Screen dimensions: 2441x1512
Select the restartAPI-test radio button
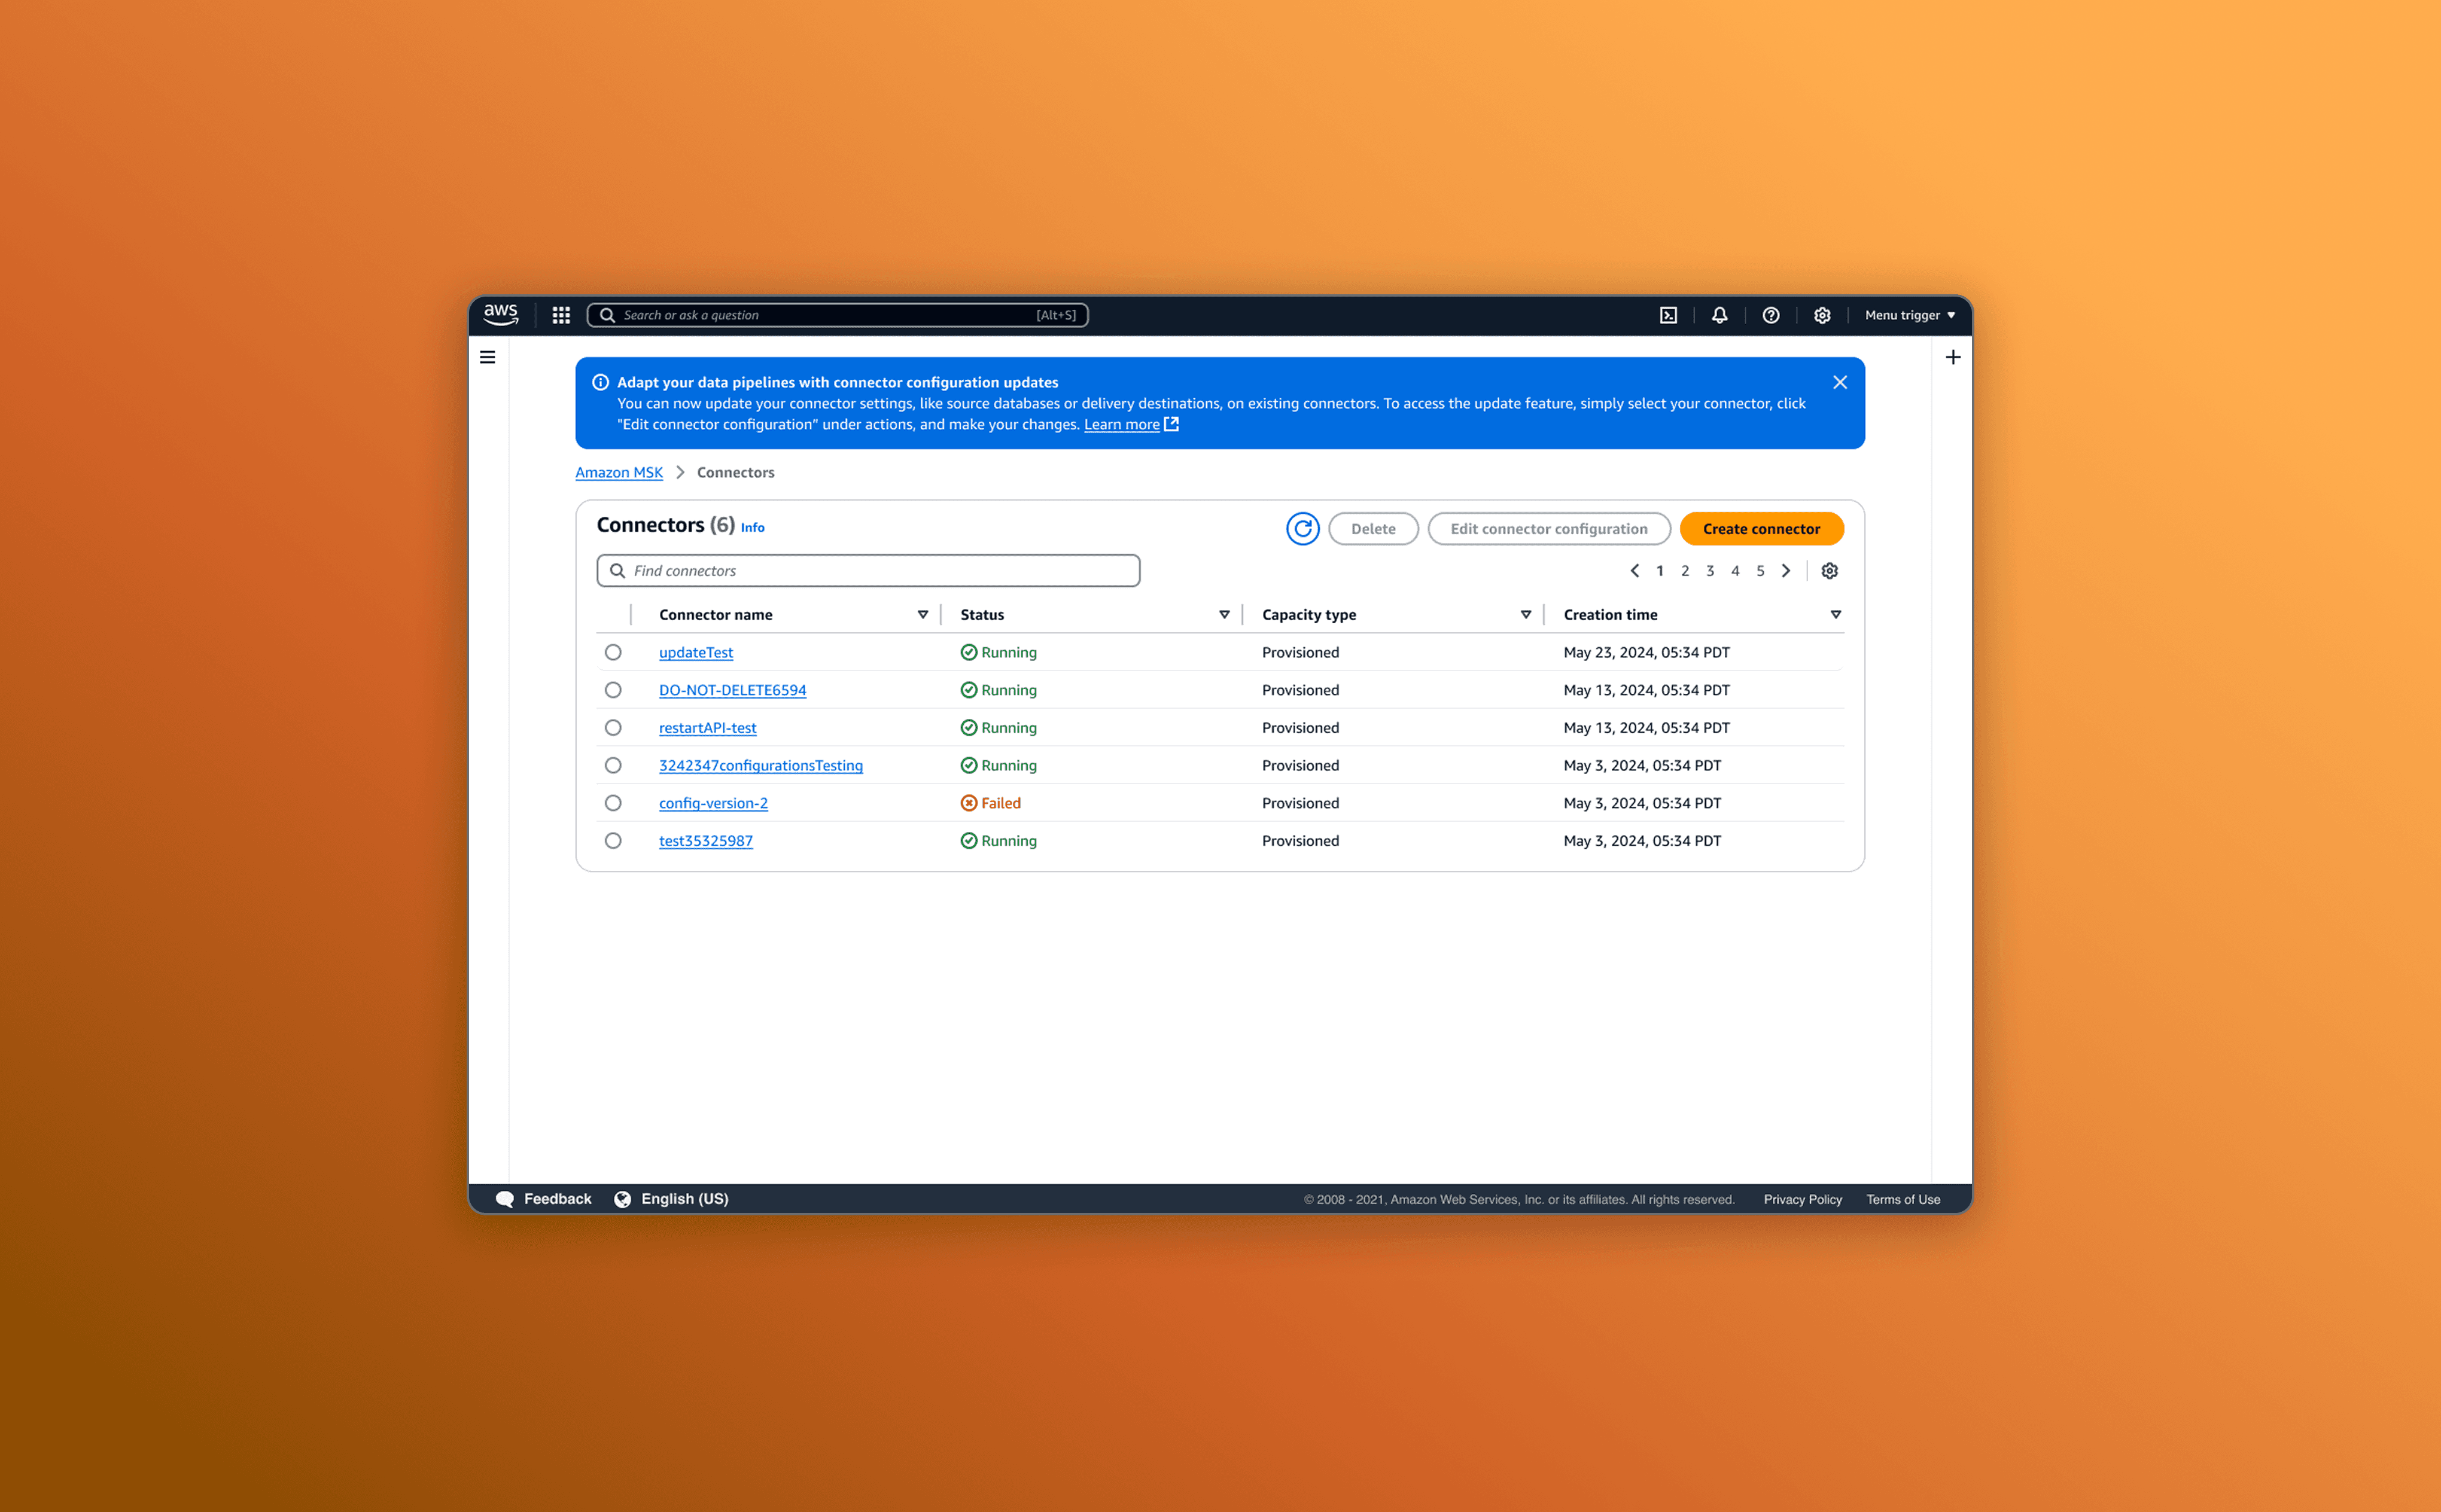pyautogui.click(x=613, y=728)
